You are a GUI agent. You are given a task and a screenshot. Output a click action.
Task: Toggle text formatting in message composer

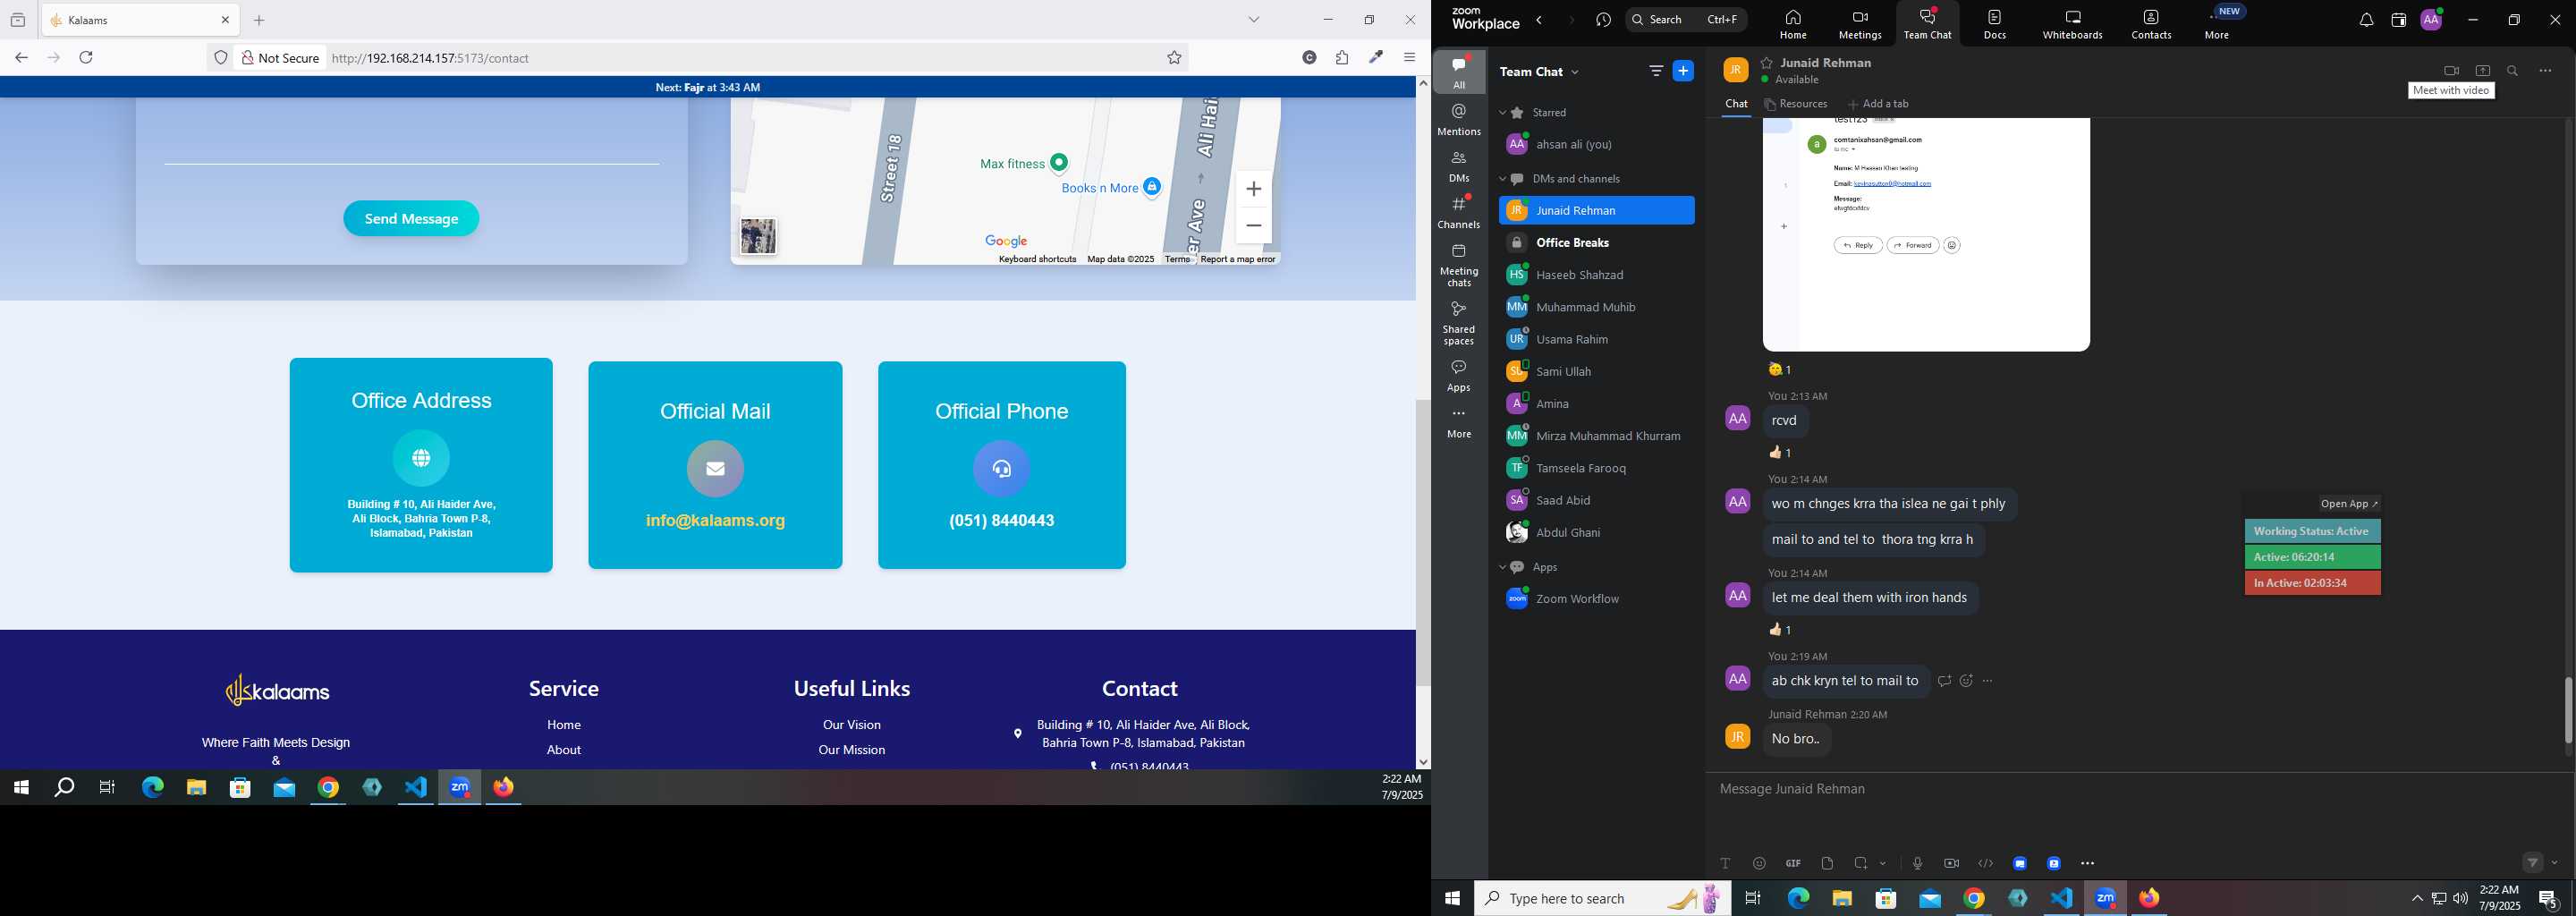1725,863
